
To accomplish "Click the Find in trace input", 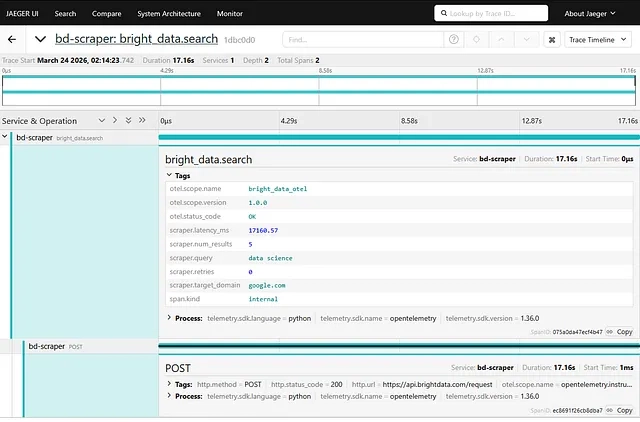I will [362, 39].
